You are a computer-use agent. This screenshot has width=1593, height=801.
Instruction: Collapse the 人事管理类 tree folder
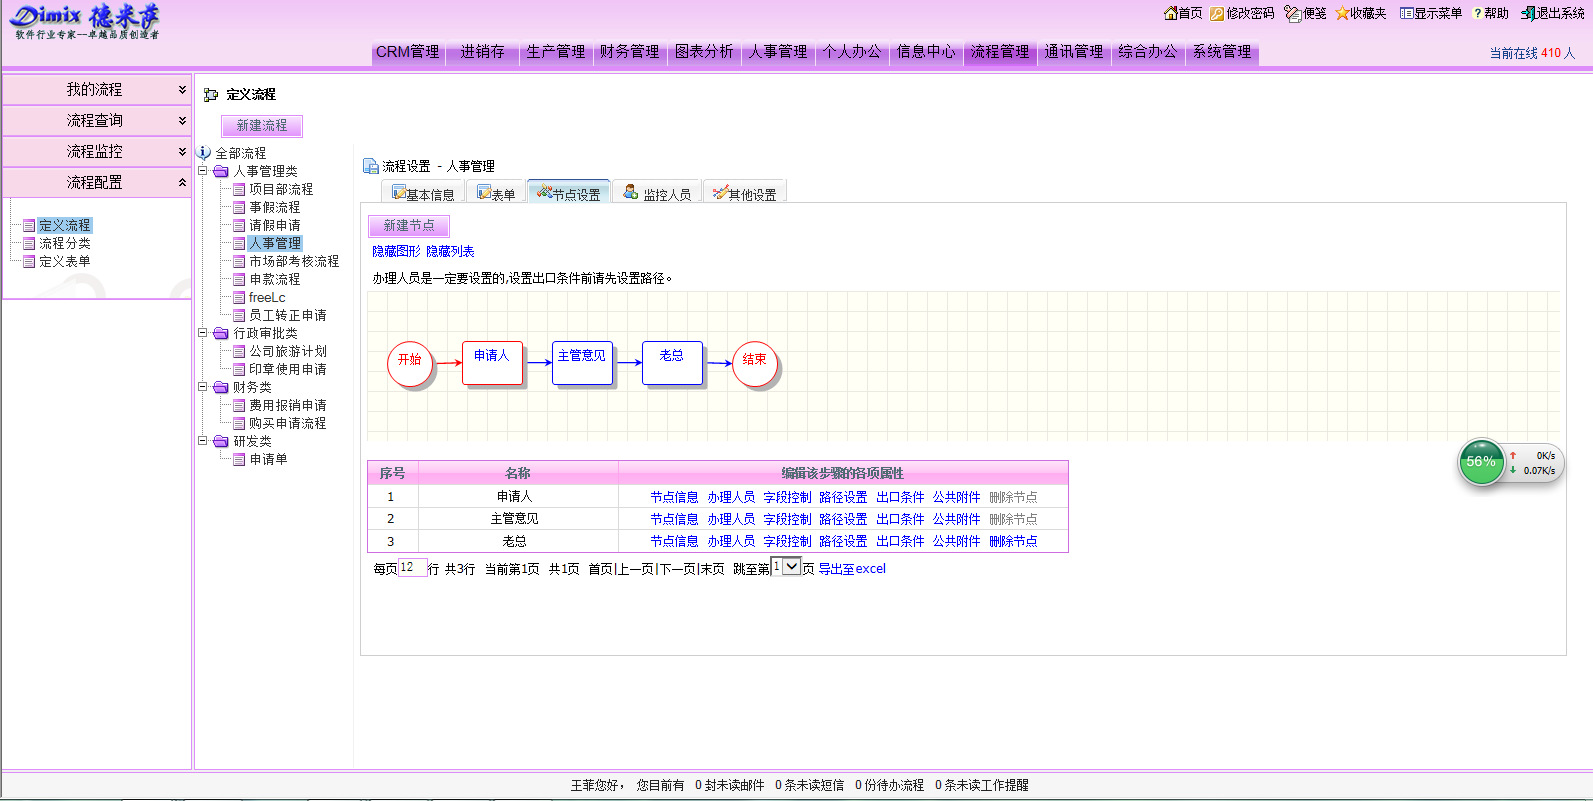pyautogui.click(x=203, y=171)
